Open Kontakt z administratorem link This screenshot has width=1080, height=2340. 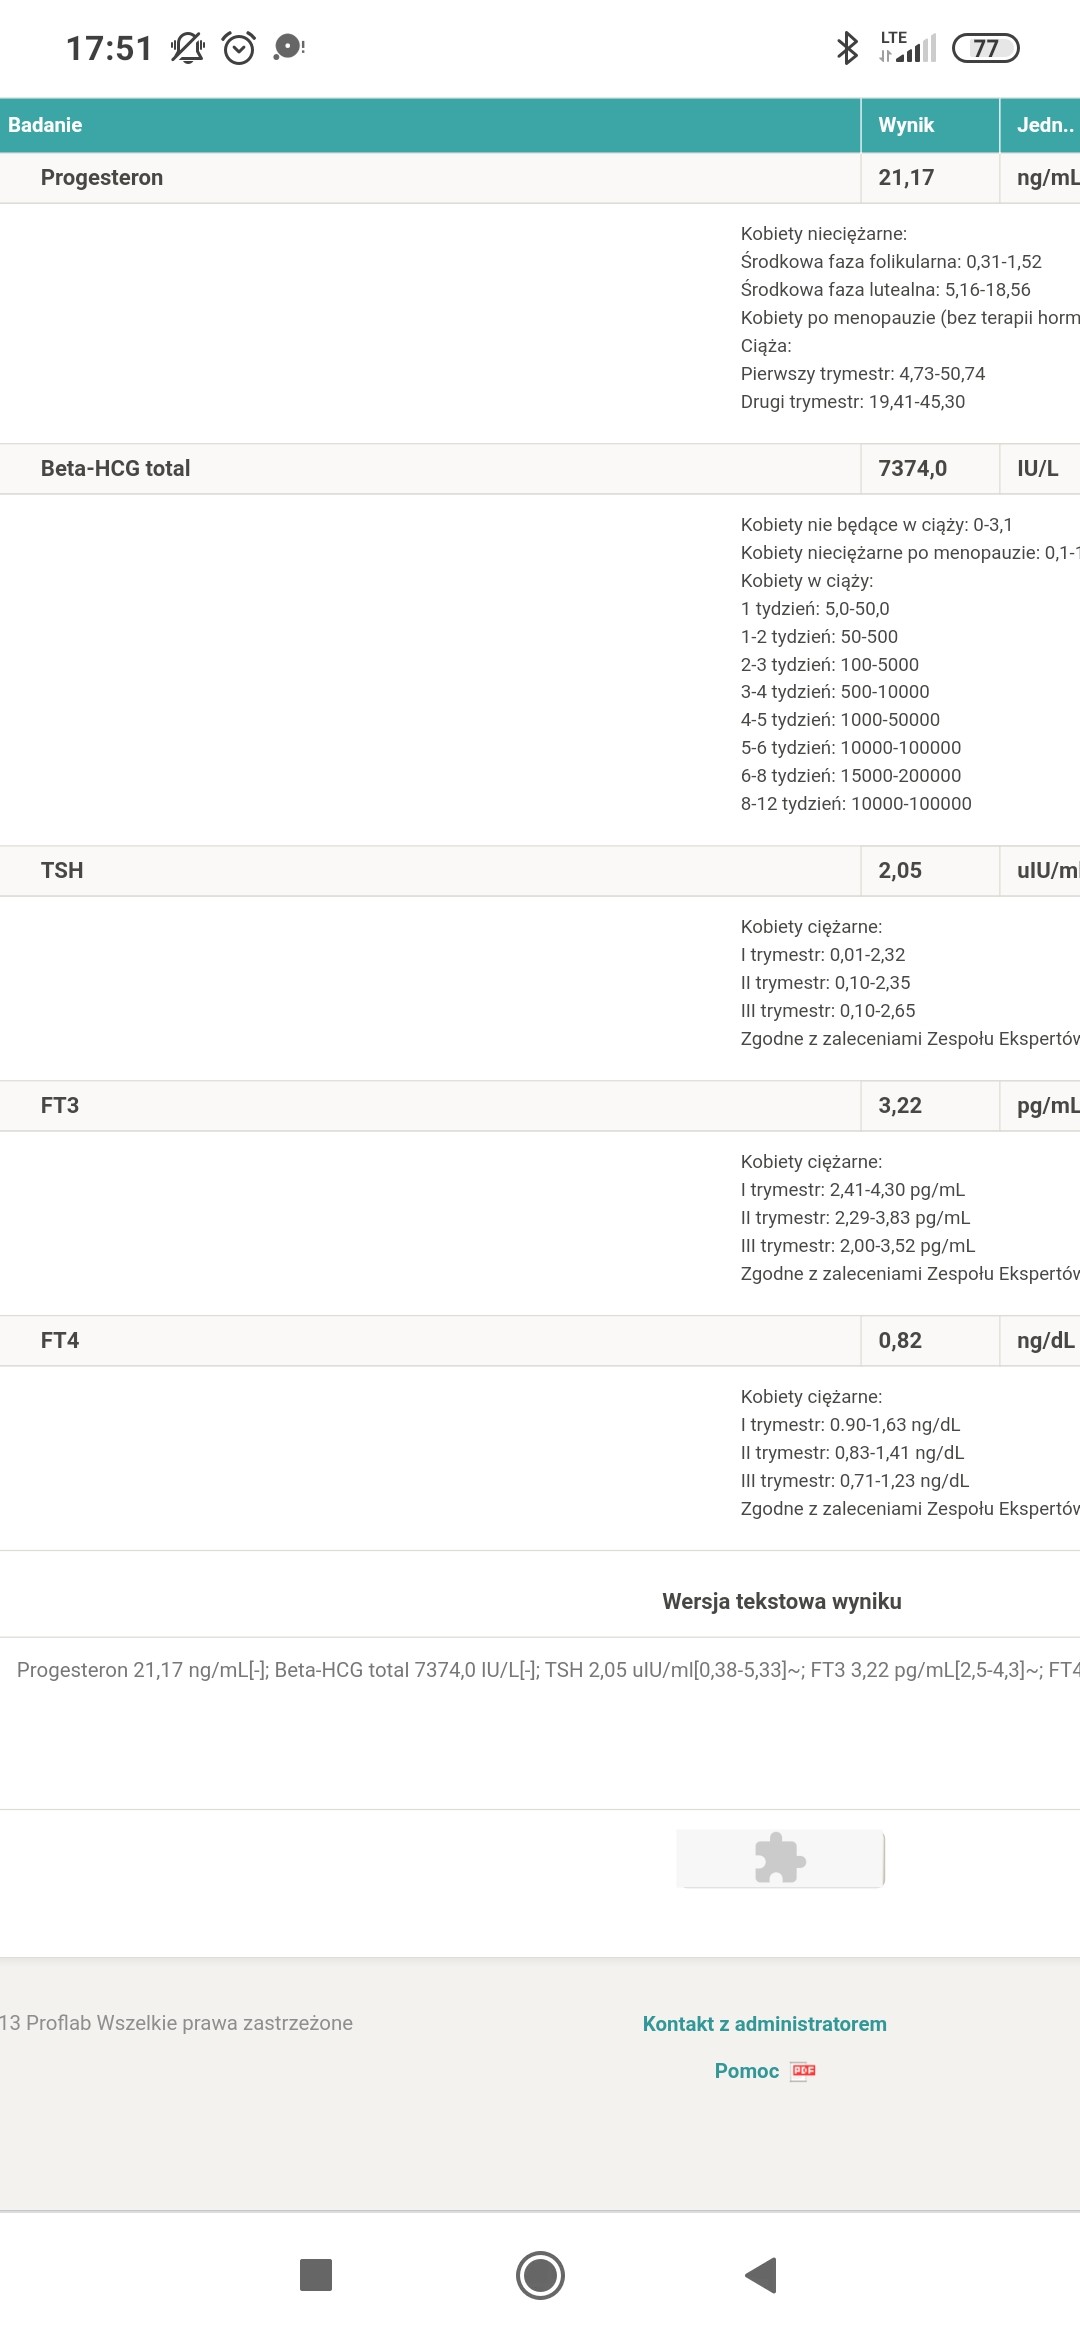click(764, 2024)
